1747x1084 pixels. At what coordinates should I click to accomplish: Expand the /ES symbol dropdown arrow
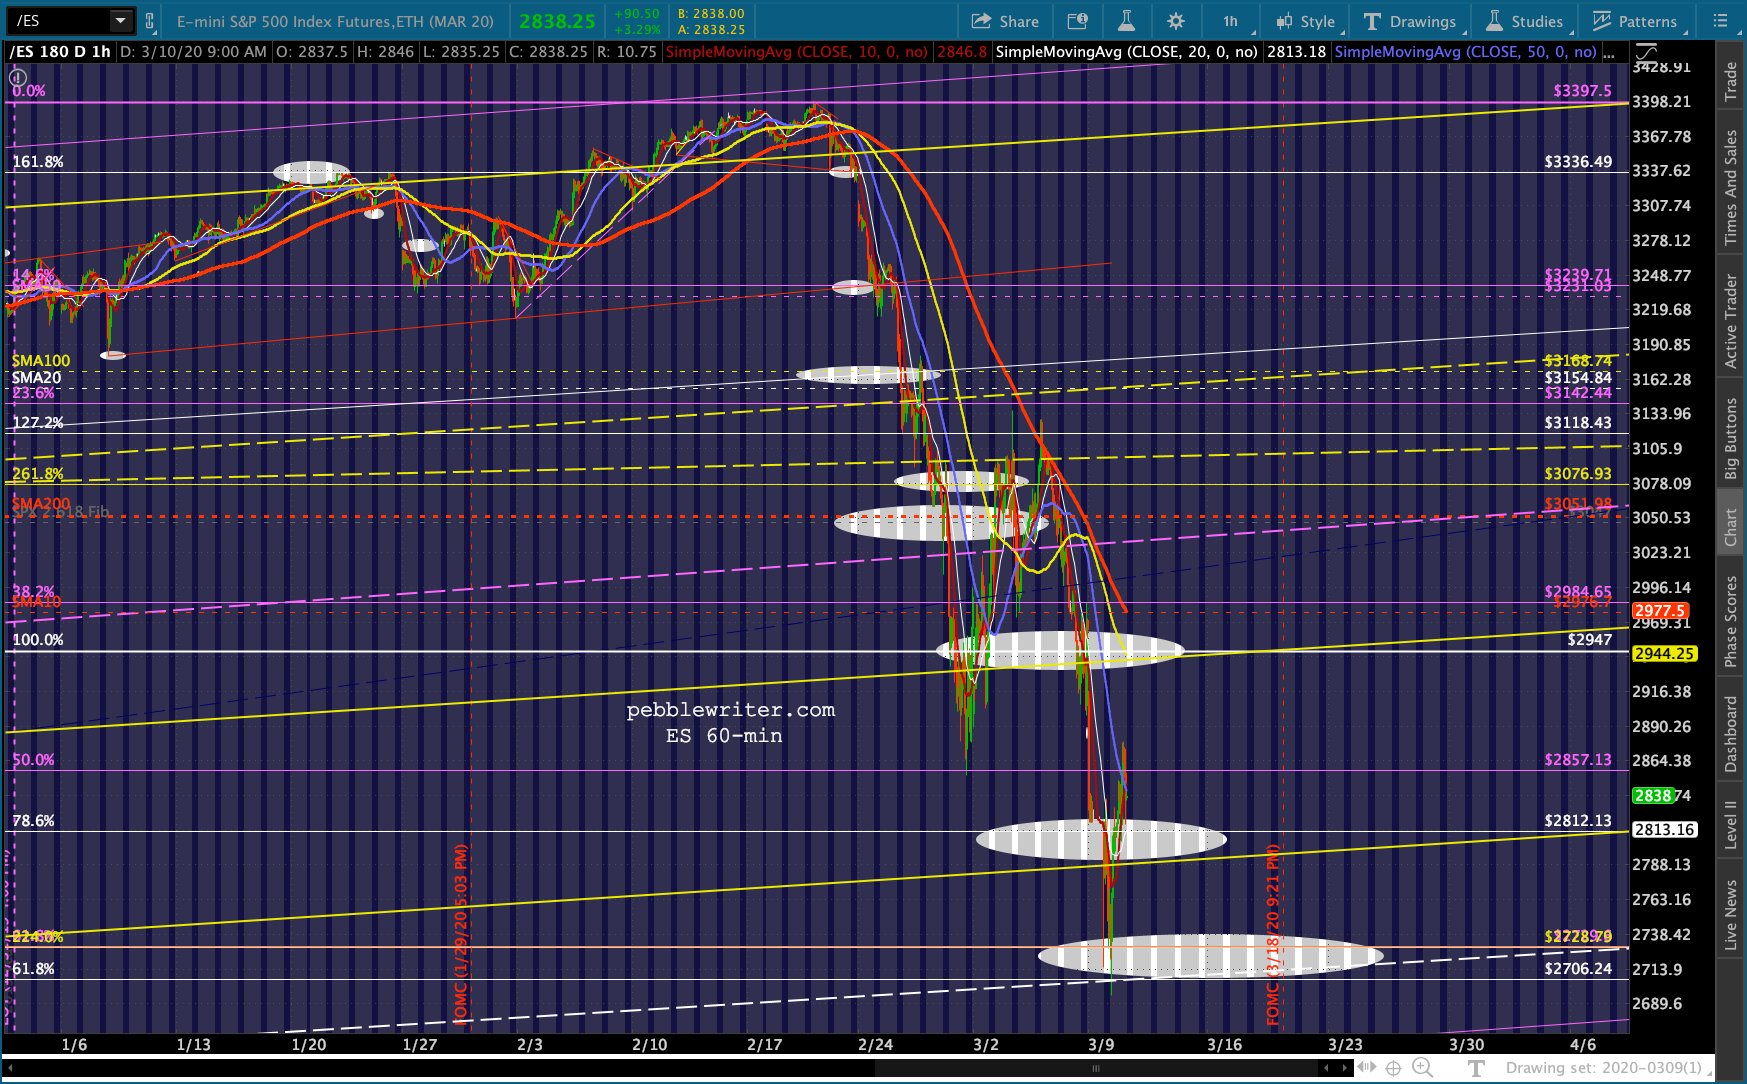coord(120,21)
